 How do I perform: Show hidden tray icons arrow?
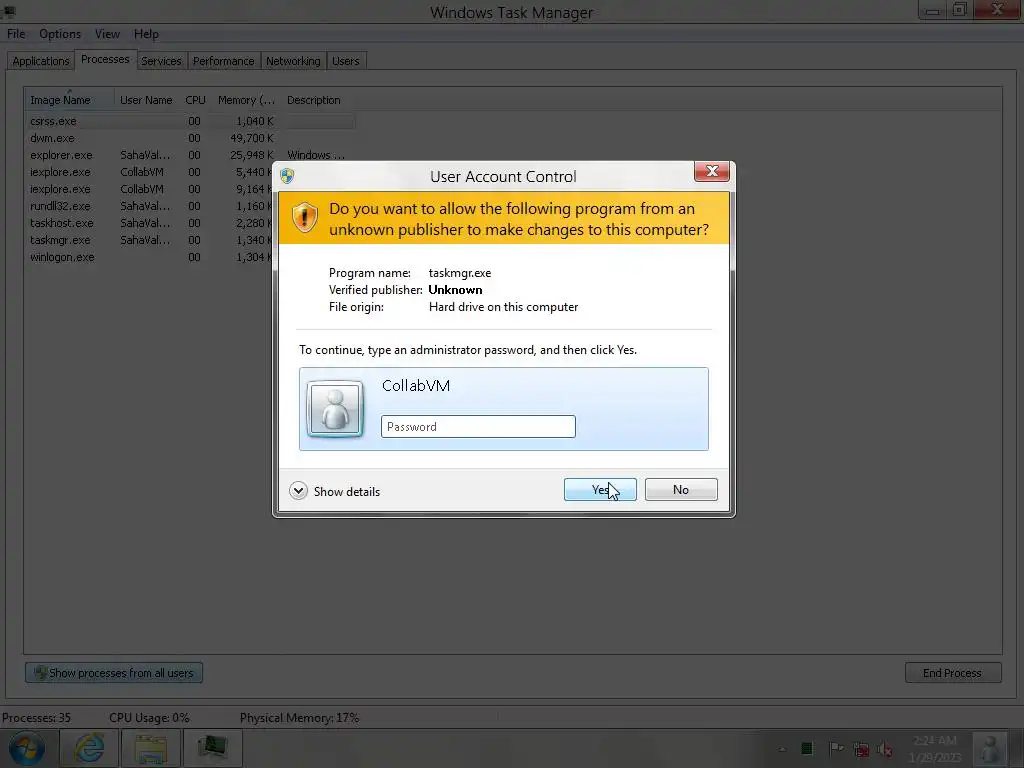pos(782,749)
